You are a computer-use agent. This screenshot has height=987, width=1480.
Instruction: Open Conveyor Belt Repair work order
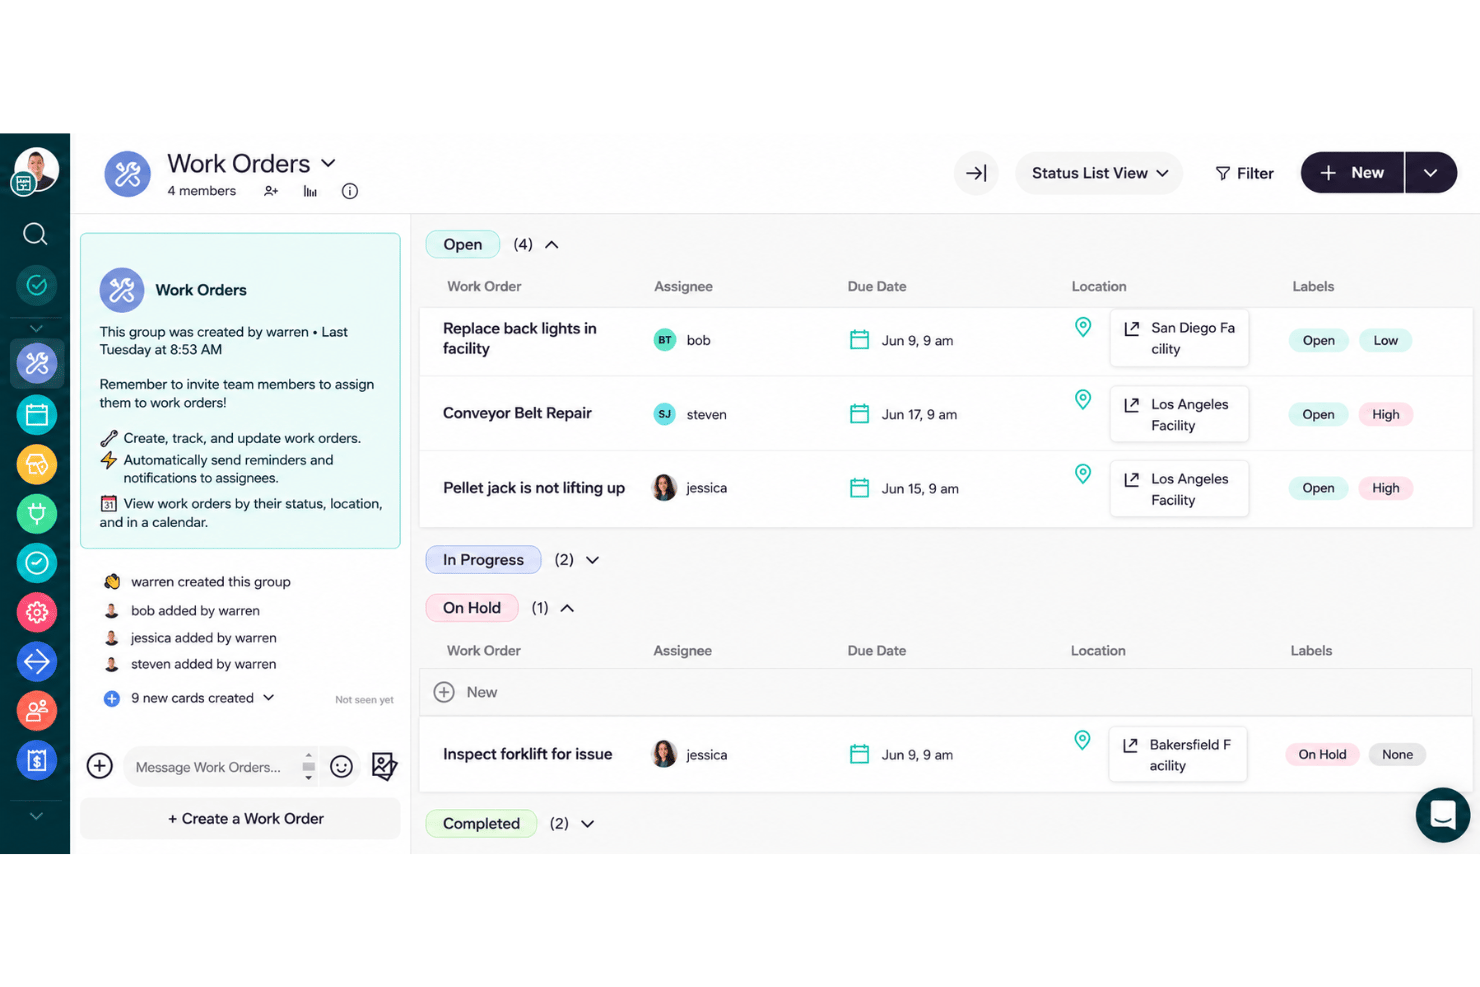pos(517,413)
